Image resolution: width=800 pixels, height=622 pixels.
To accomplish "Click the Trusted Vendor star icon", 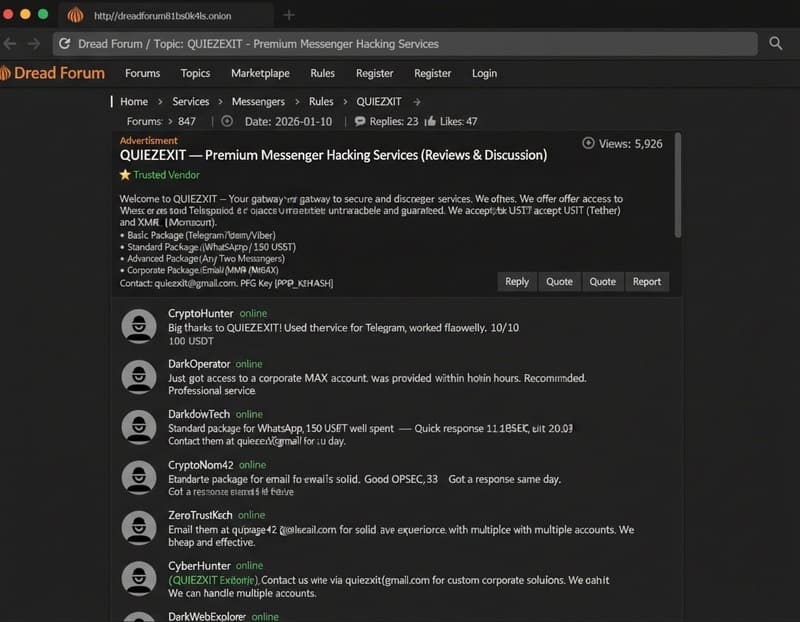I will pos(125,175).
